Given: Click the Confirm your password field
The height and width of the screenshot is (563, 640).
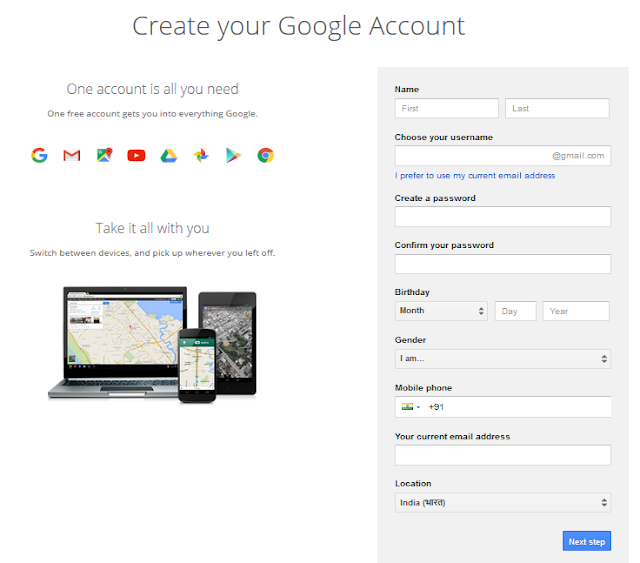Looking at the screenshot, I should coord(502,264).
